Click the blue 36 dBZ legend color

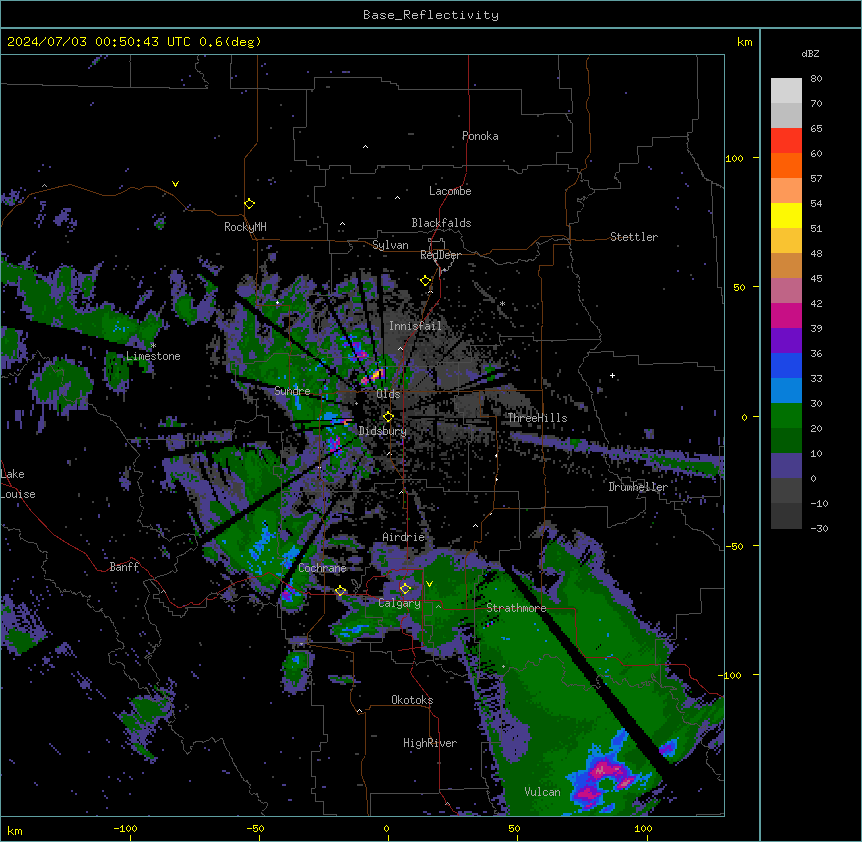(786, 365)
